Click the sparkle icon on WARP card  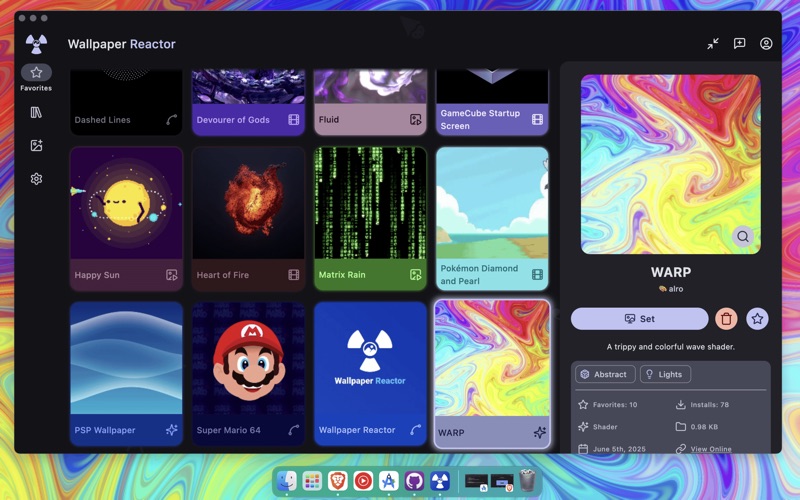[539, 433]
